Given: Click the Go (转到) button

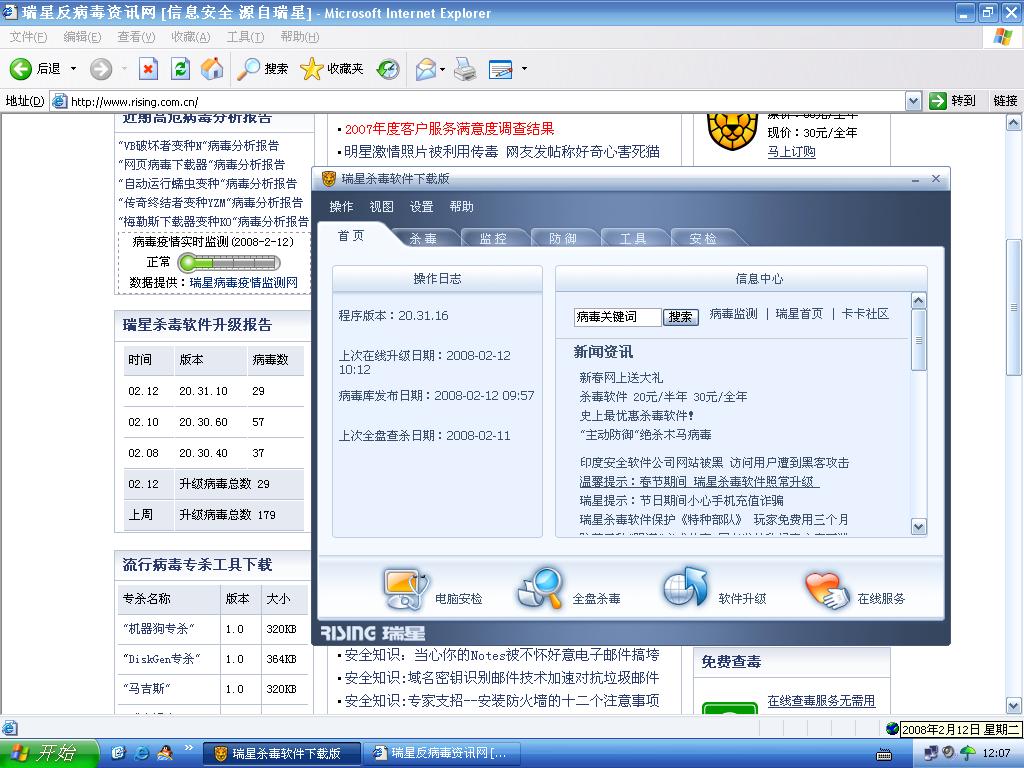Looking at the screenshot, I should pos(952,101).
